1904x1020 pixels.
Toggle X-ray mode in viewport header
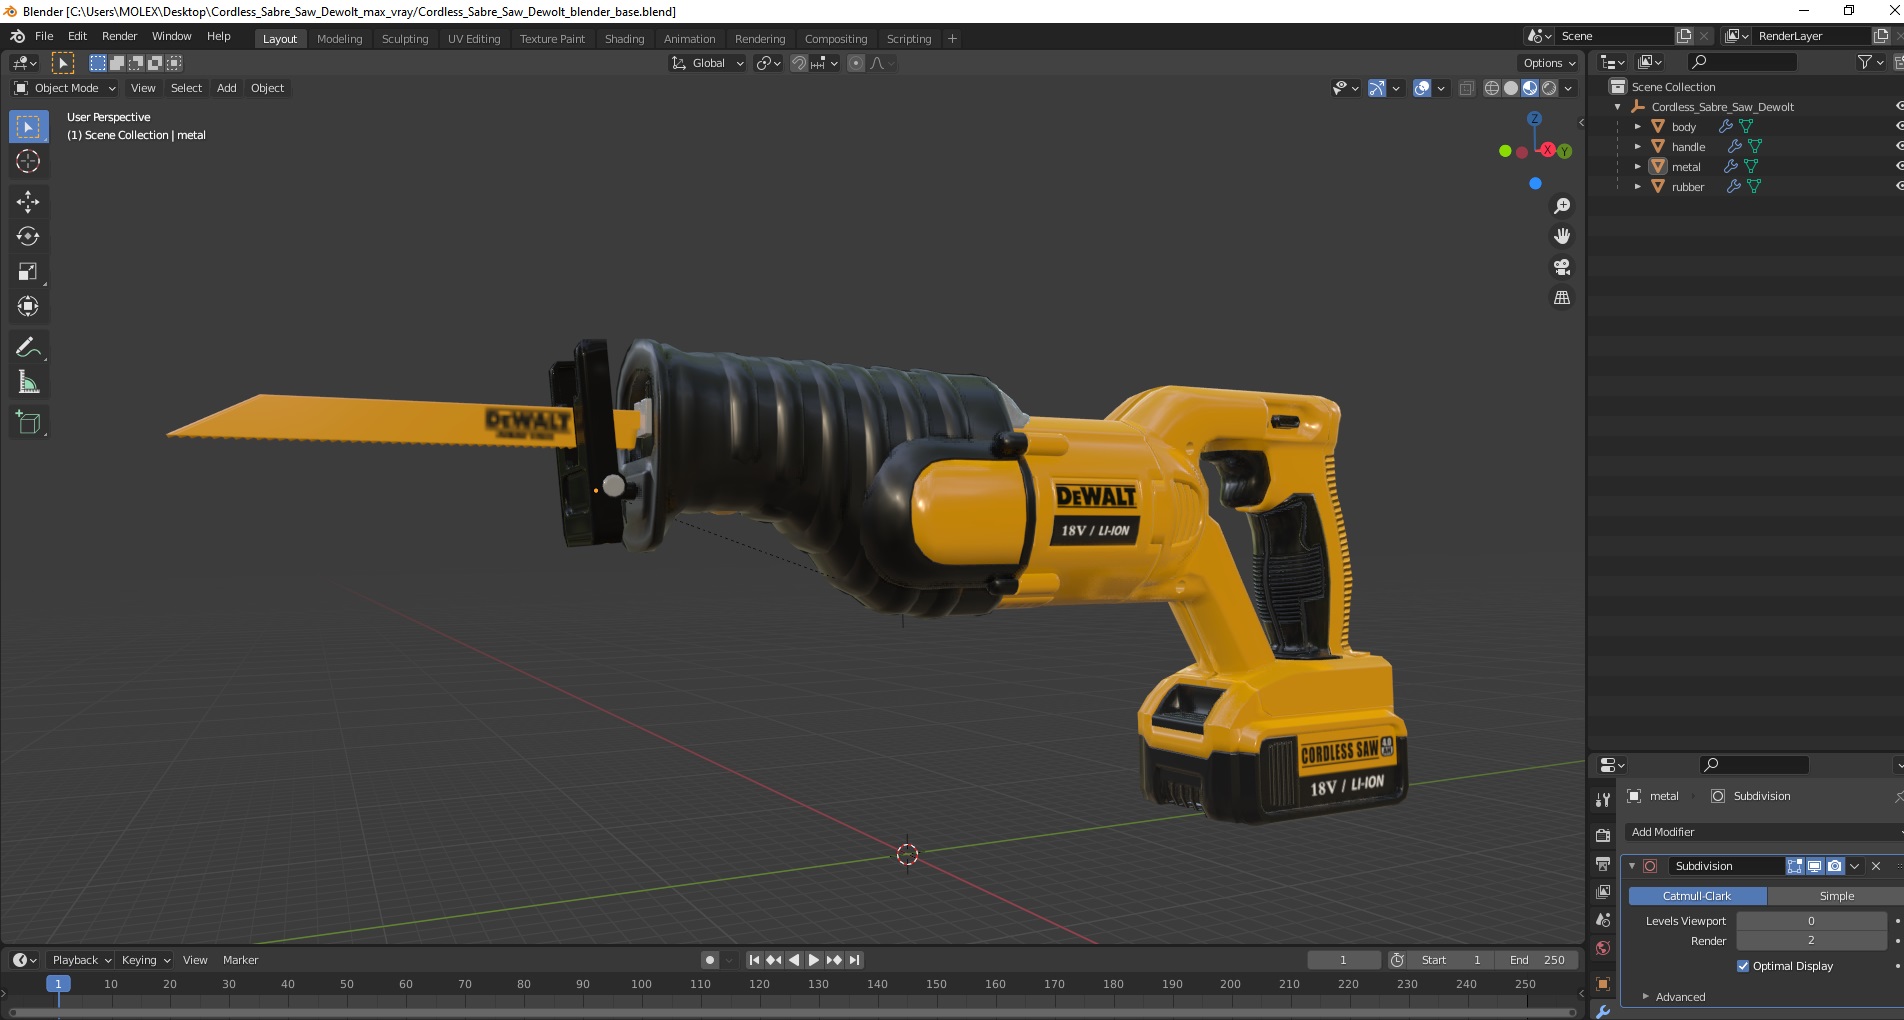point(1466,88)
